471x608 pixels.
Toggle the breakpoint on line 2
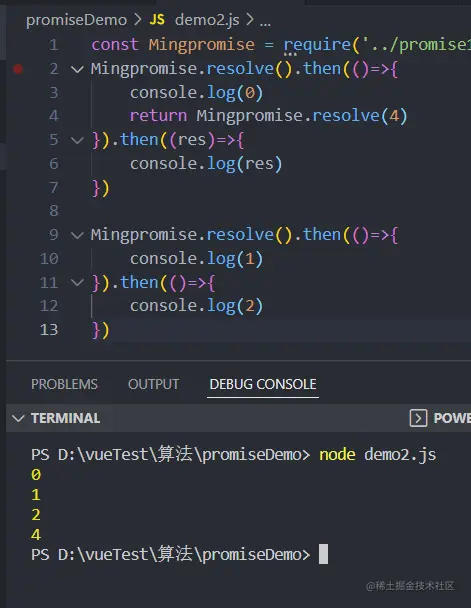click(x=18, y=69)
